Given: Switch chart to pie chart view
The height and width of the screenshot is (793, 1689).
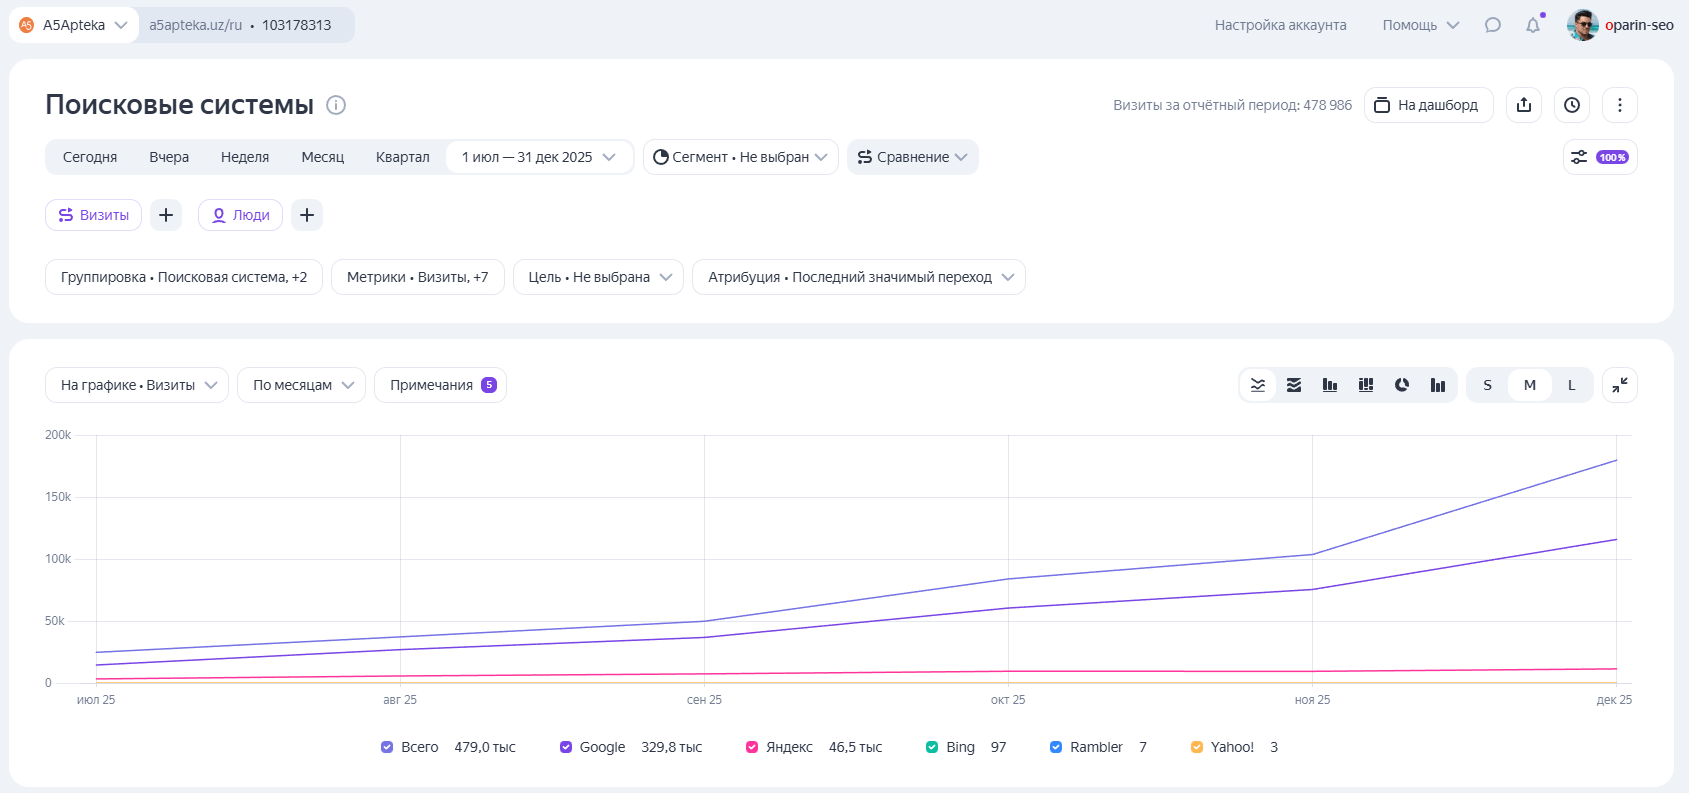Looking at the screenshot, I should pyautogui.click(x=1402, y=385).
